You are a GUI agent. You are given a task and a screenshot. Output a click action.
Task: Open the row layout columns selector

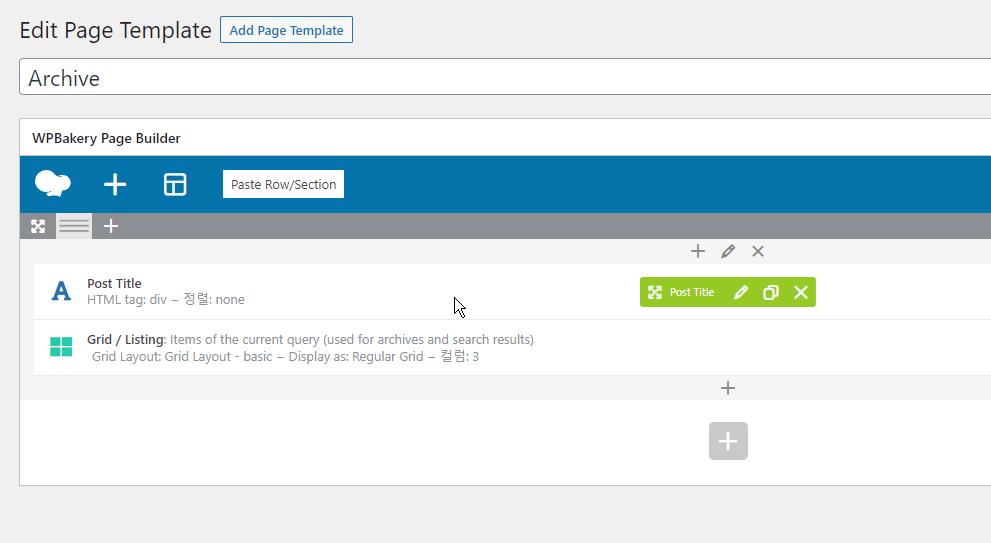[74, 226]
